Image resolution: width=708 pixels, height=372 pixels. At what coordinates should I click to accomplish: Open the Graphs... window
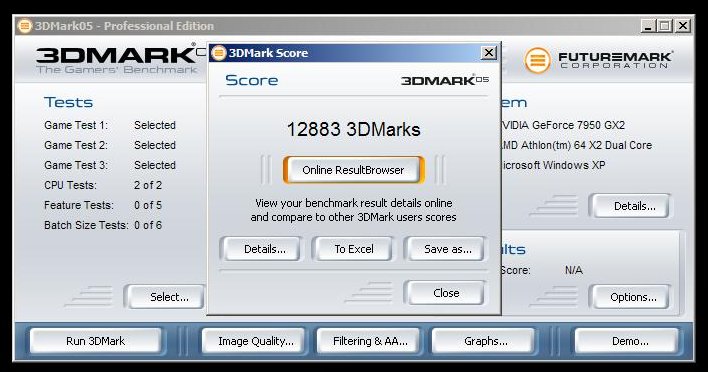pyautogui.click(x=484, y=341)
